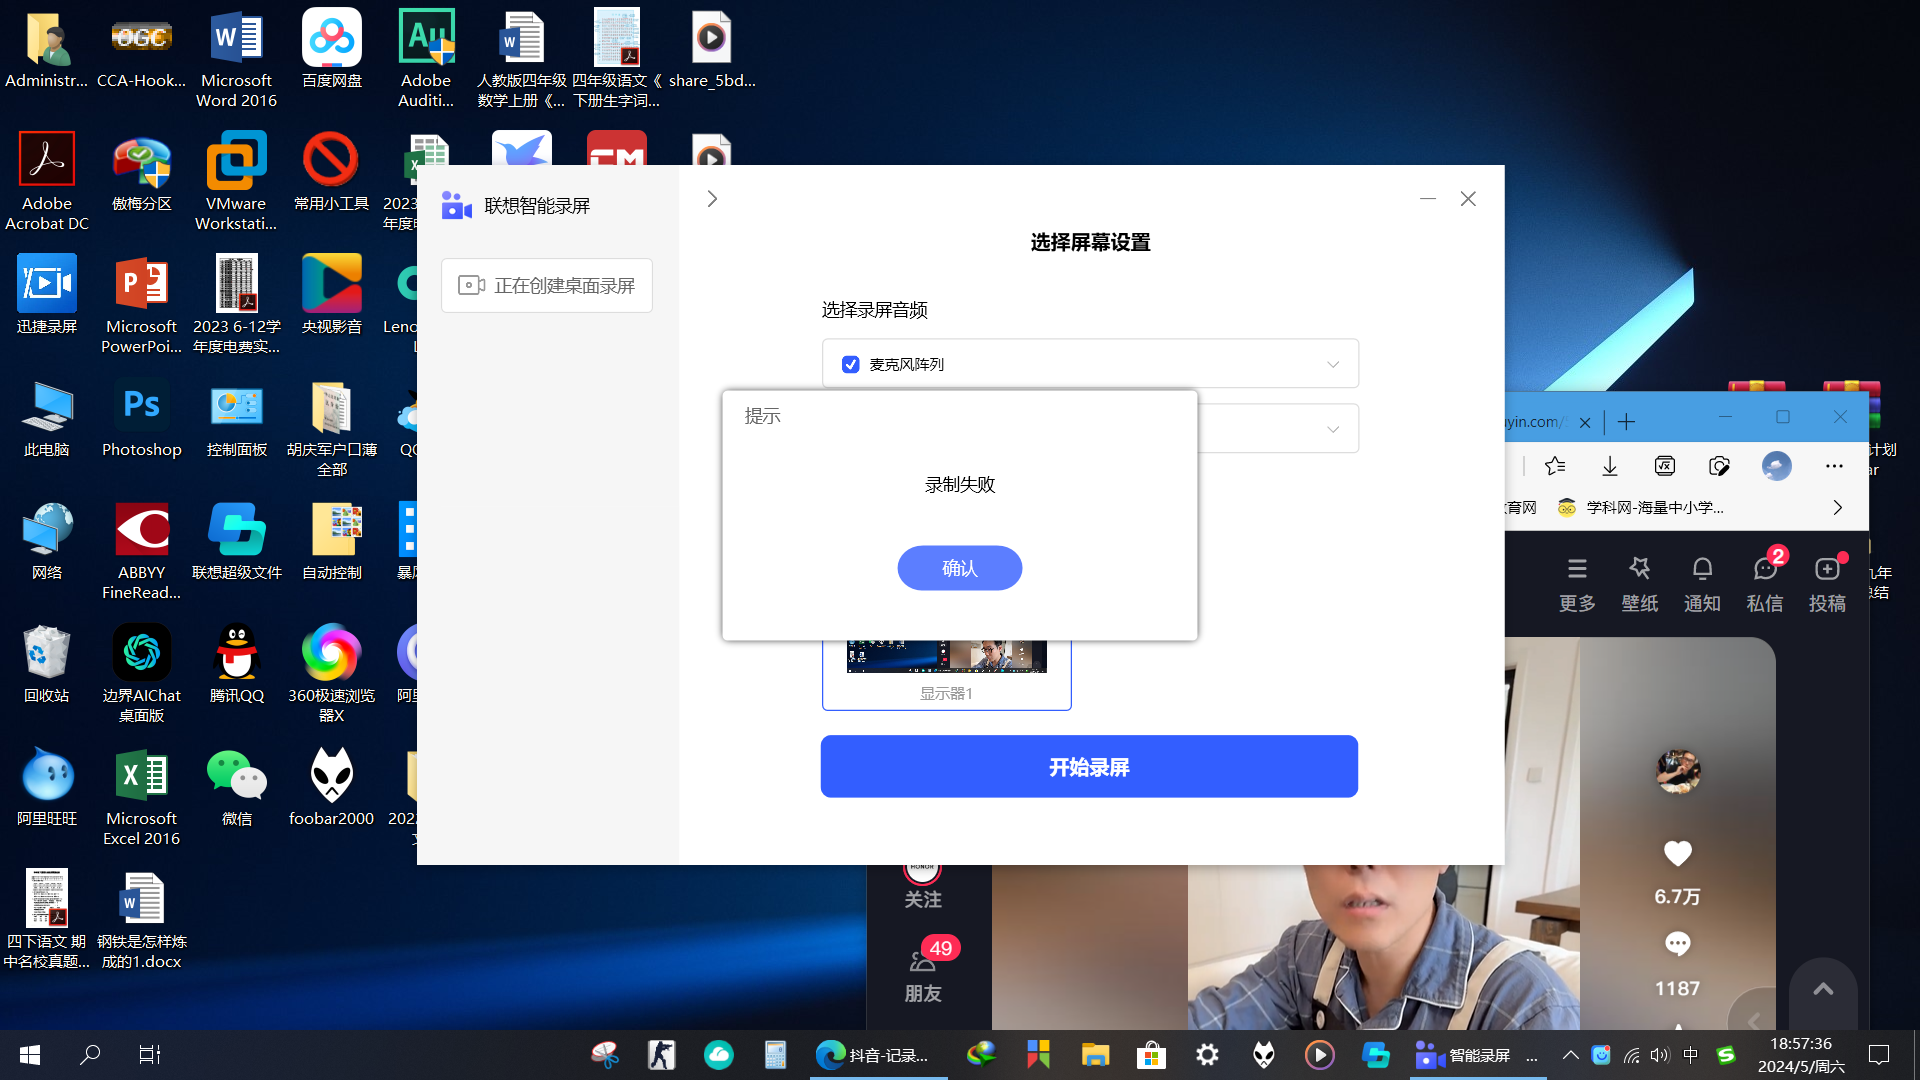The width and height of the screenshot is (1920, 1080).
Task: Open Task View on the taskbar
Action: tap(149, 1054)
